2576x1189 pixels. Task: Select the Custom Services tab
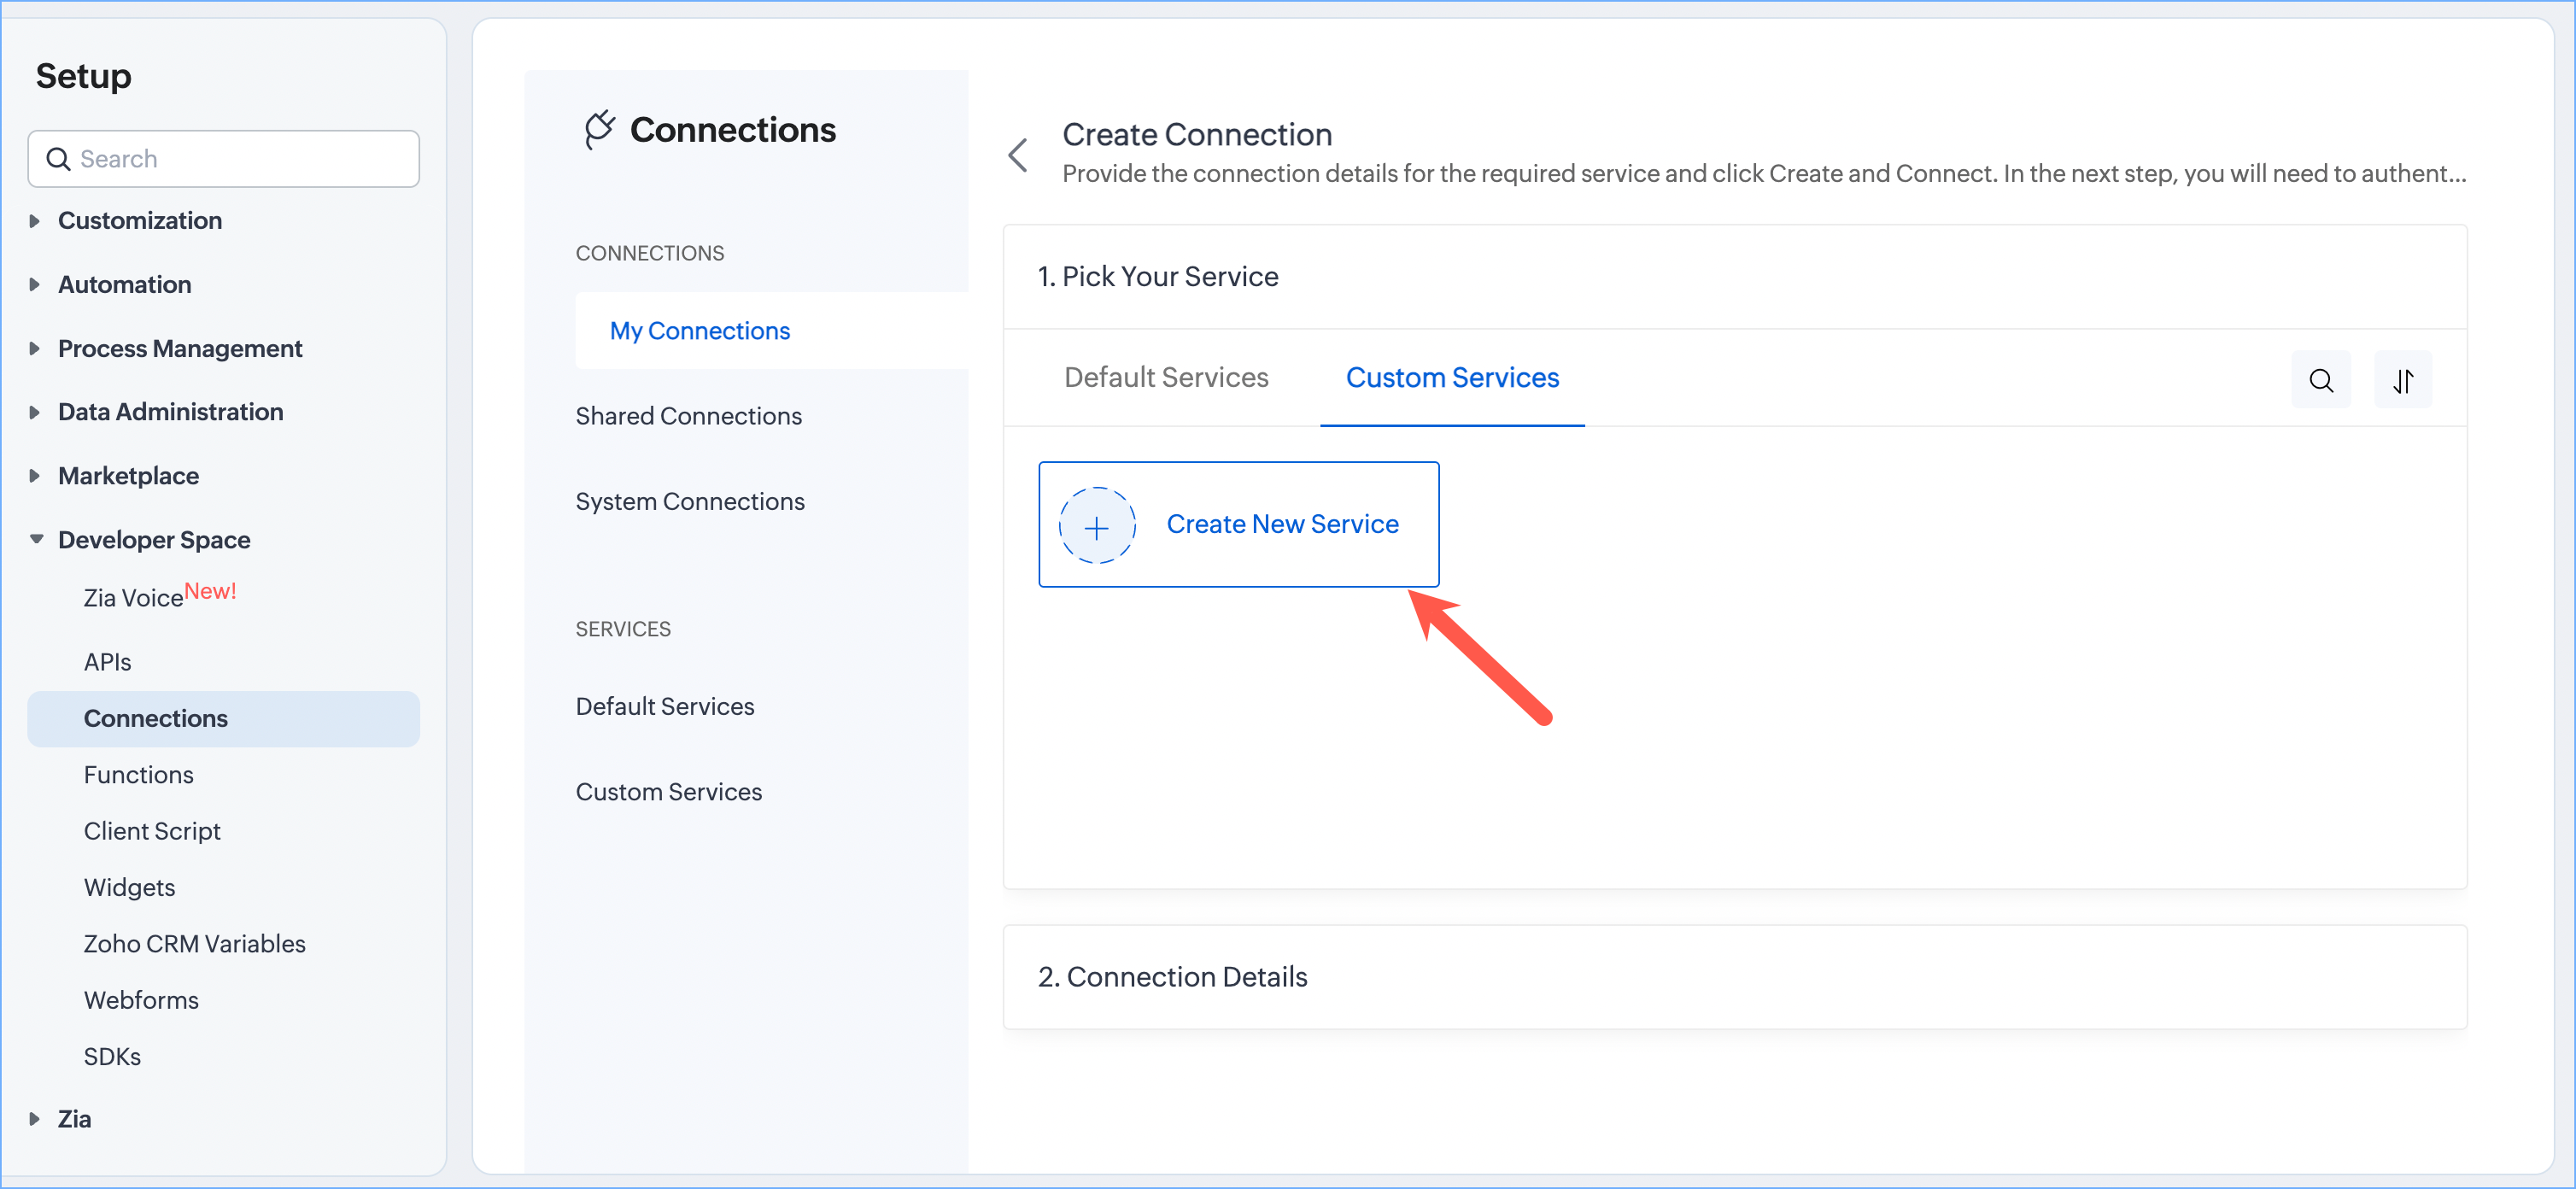[1452, 378]
